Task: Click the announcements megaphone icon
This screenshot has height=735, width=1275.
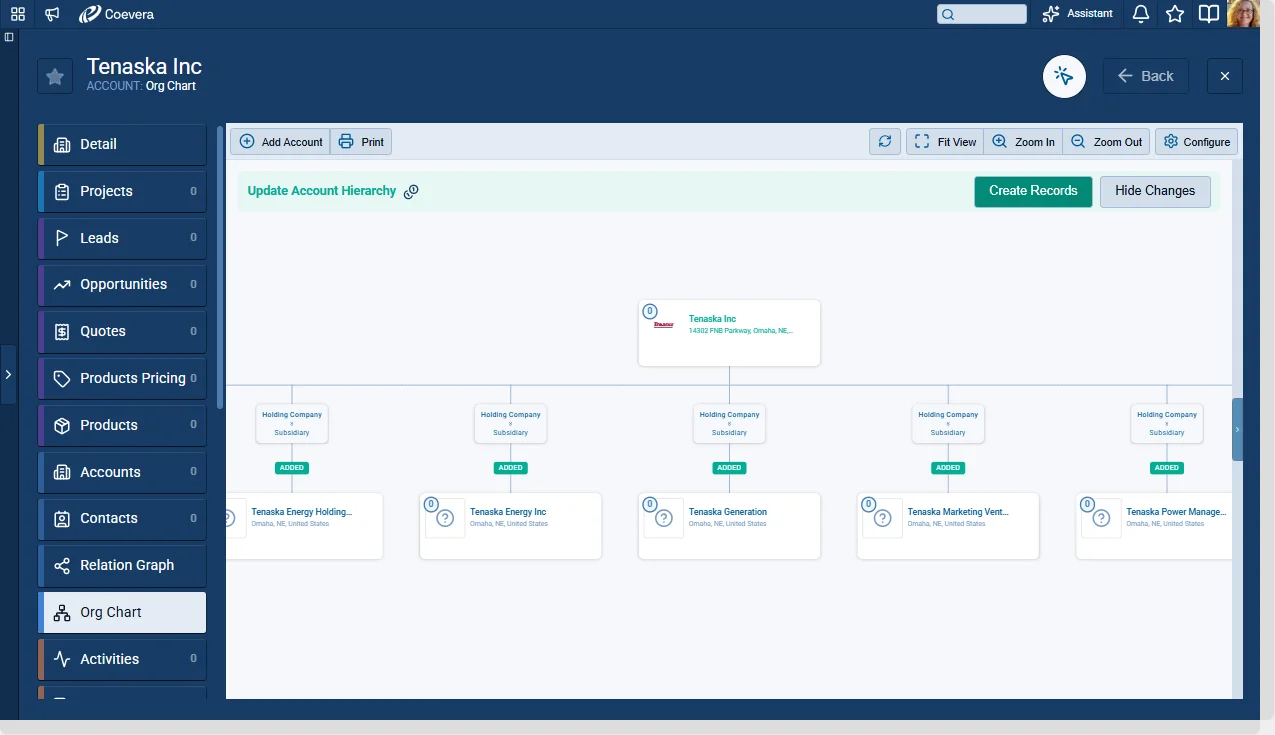Action: point(52,14)
